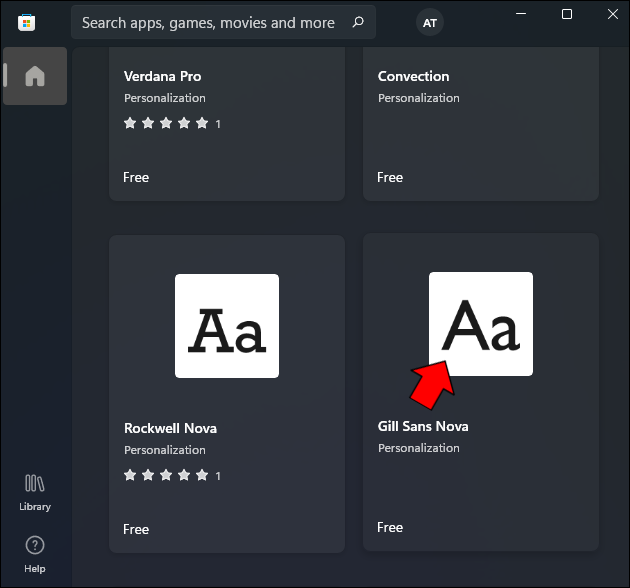Click the Verdana Pro star rating
630x588 pixels.
(166, 124)
